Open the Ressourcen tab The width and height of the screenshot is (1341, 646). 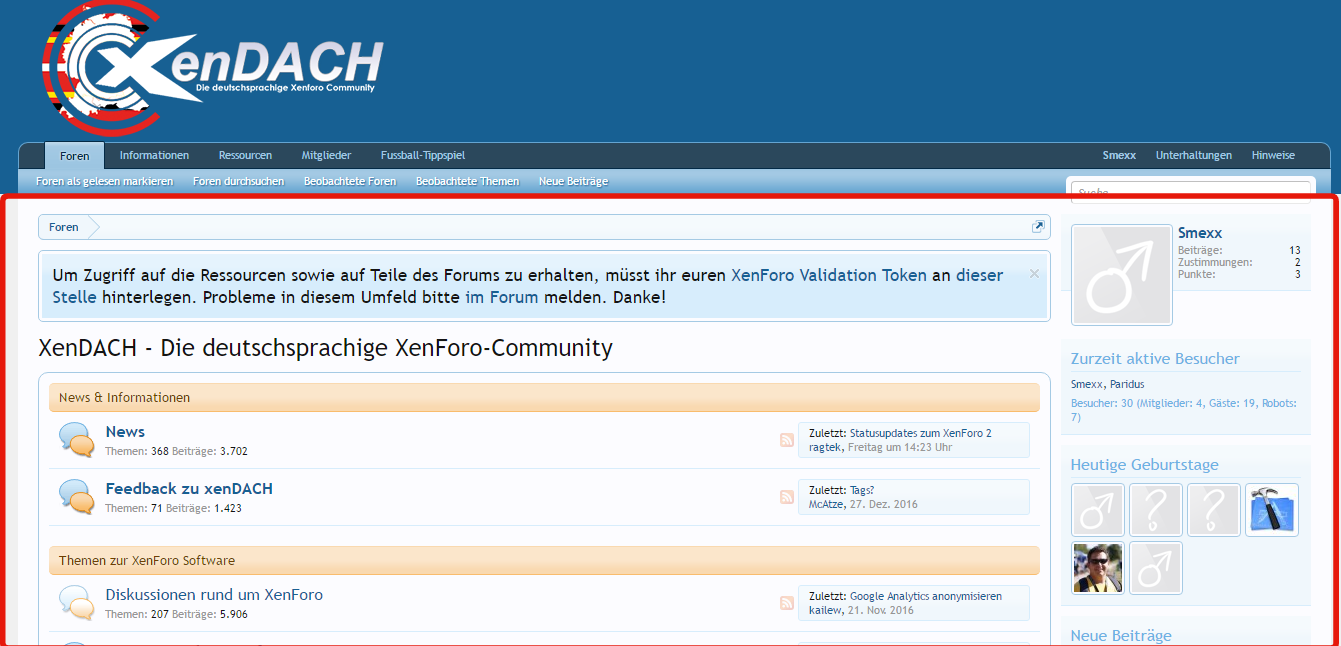click(x=245, y=155)
